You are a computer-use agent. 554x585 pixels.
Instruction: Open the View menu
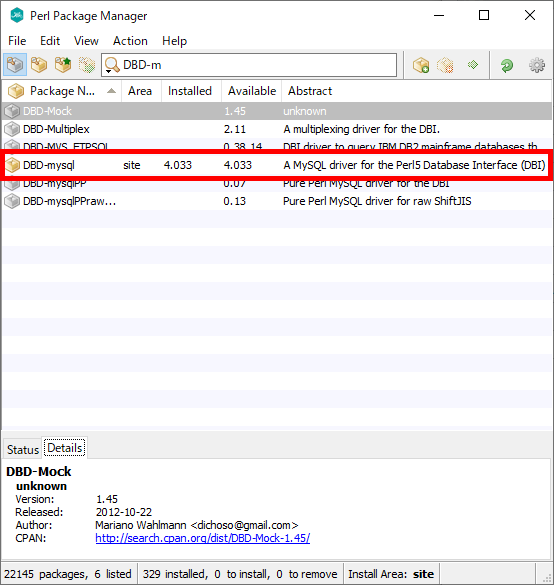click(x=86, y=41)
